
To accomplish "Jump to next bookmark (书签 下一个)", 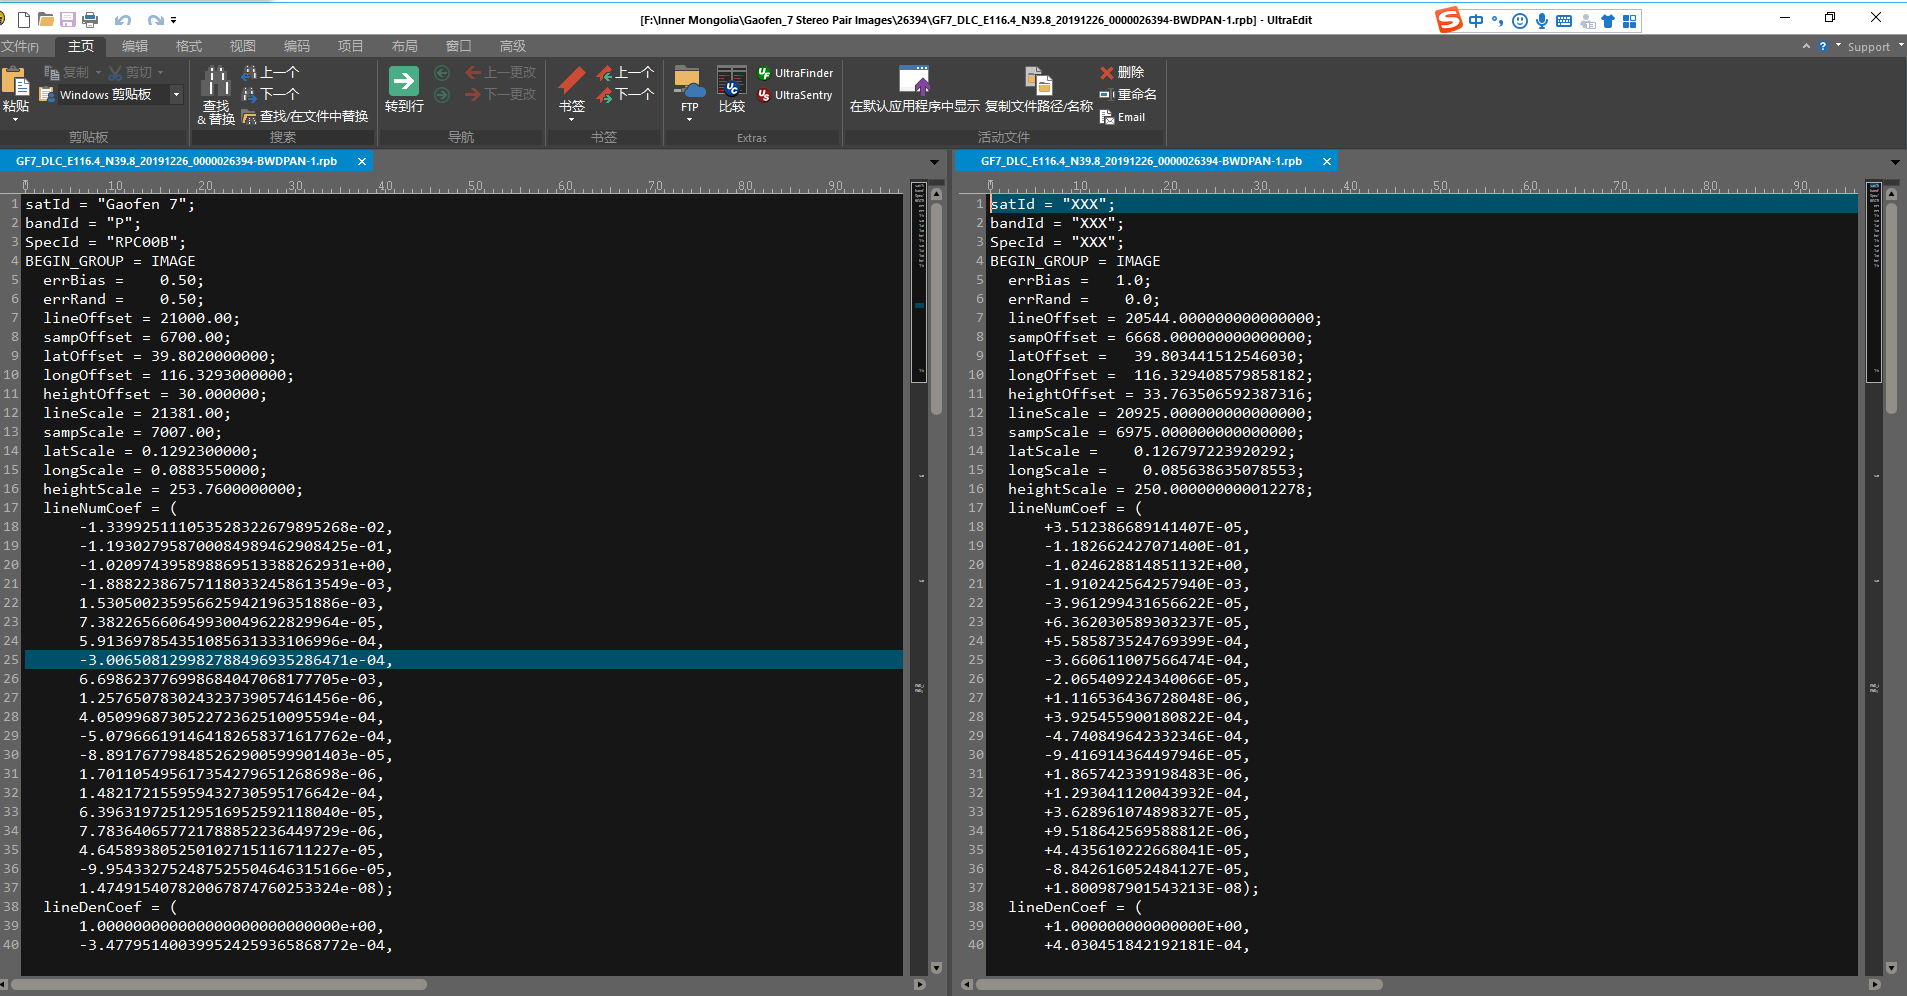I will (625, 94).
